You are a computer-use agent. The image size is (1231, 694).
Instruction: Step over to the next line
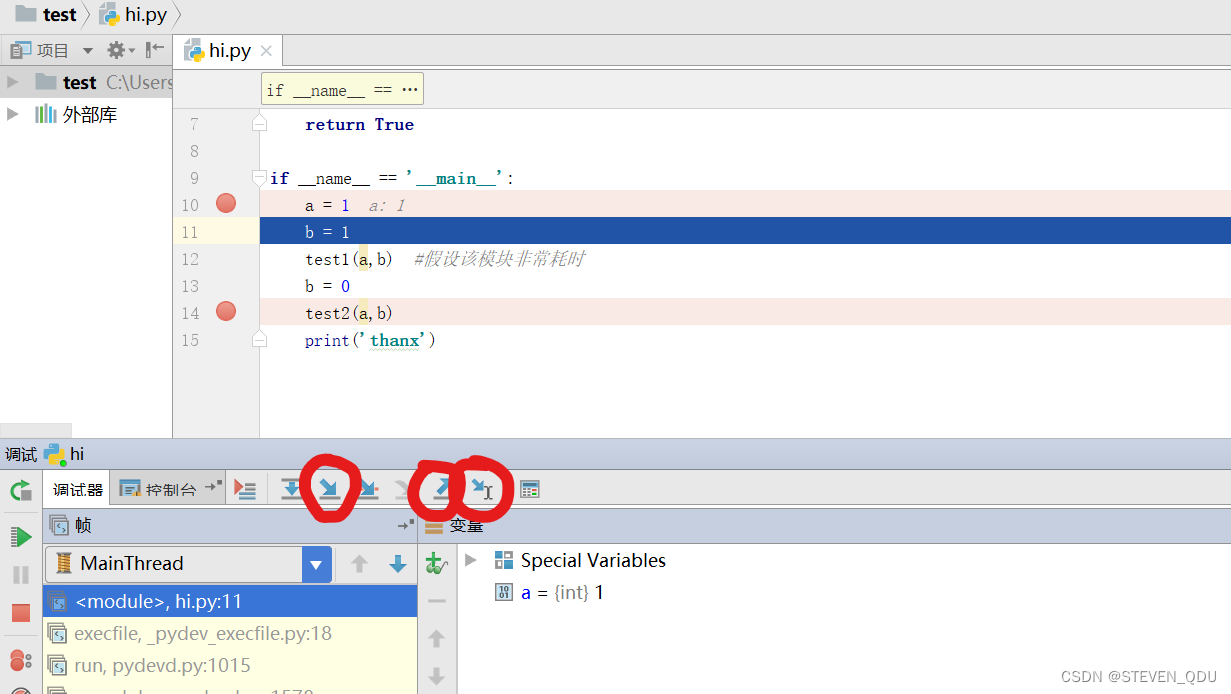(290, 489)
